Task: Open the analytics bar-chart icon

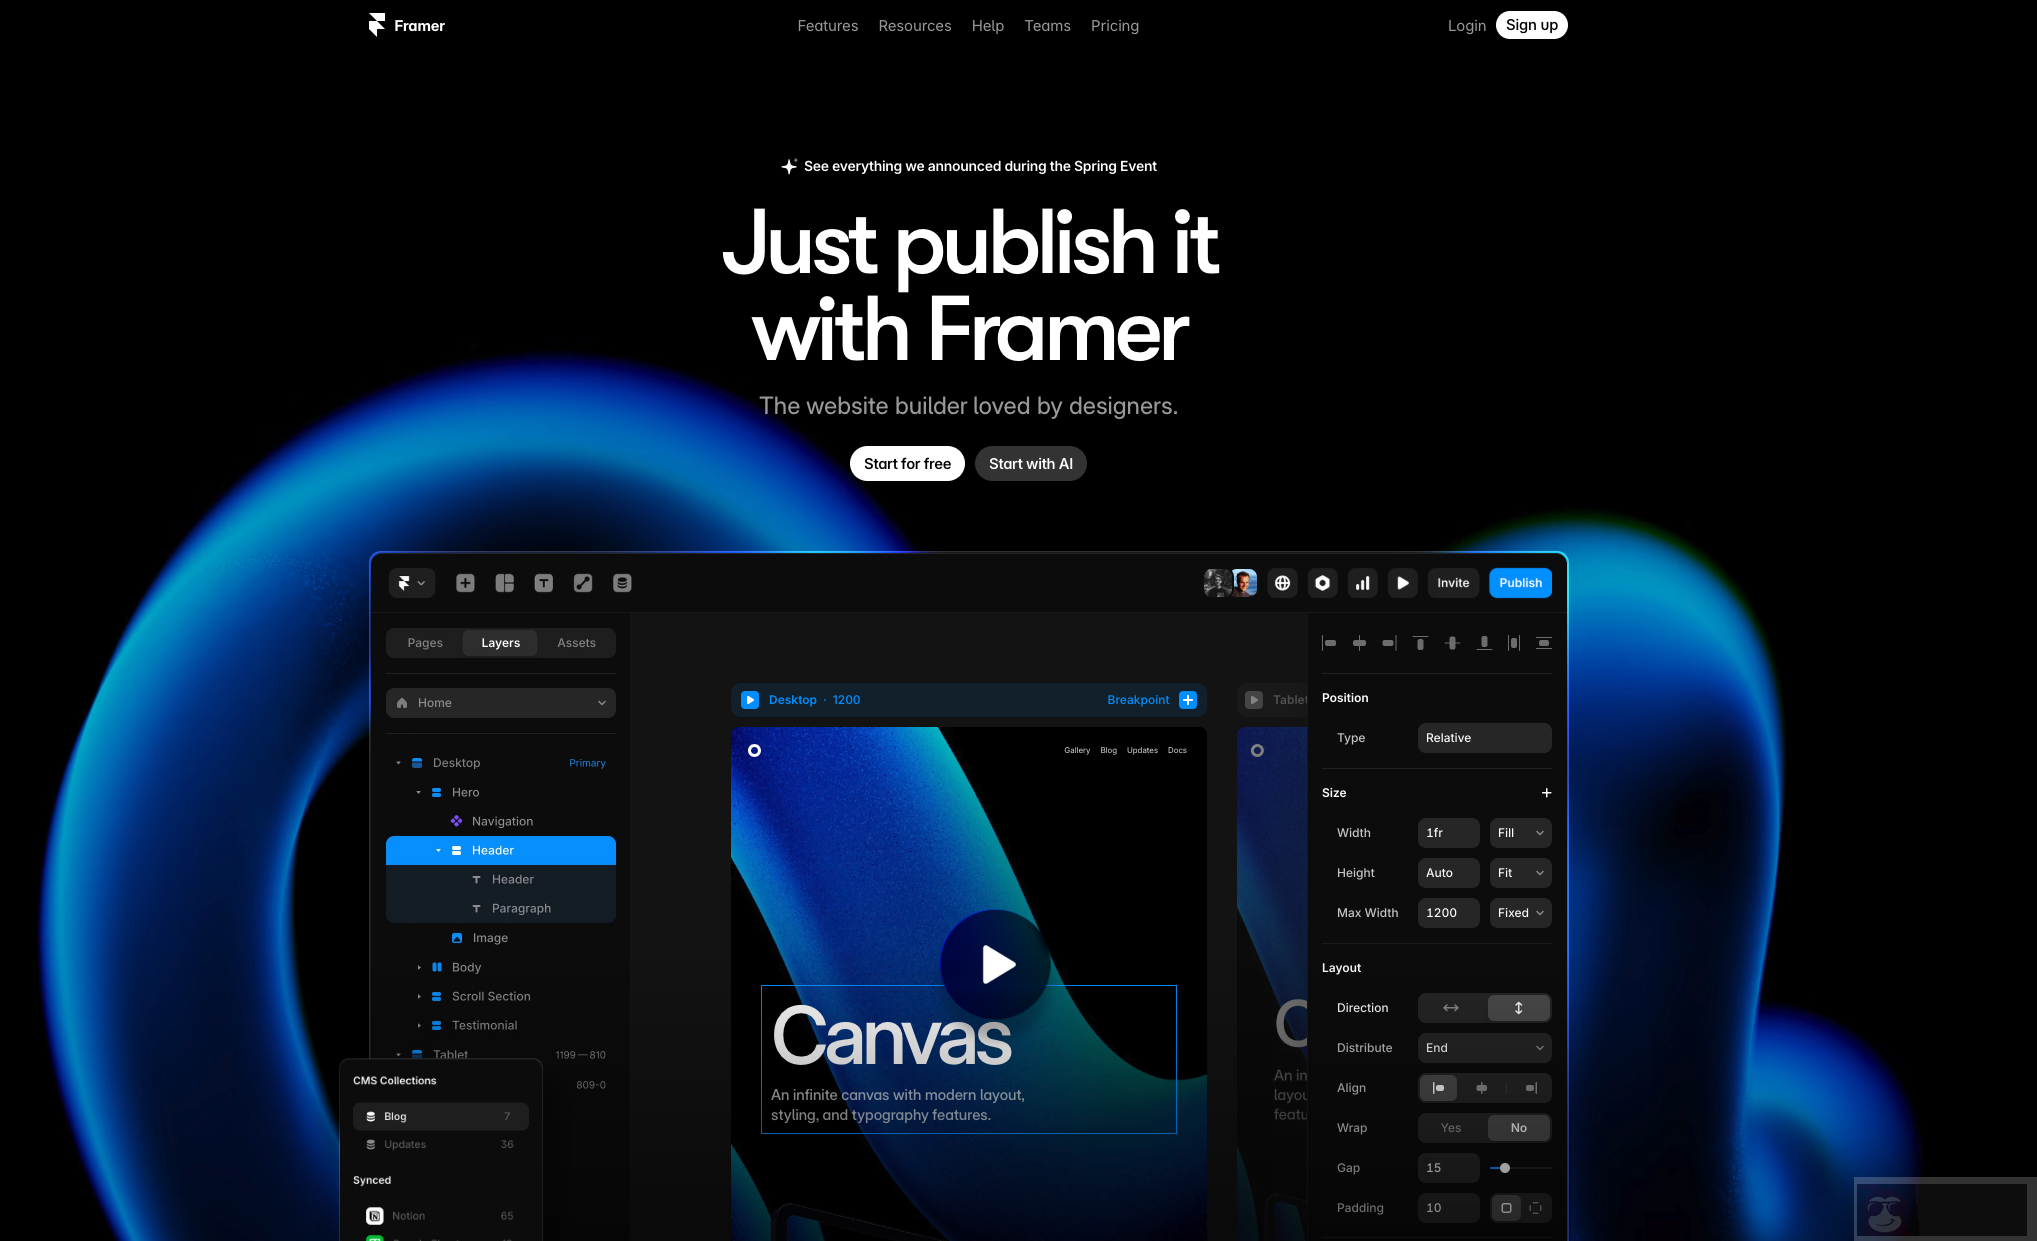Action: (1362, 583)
